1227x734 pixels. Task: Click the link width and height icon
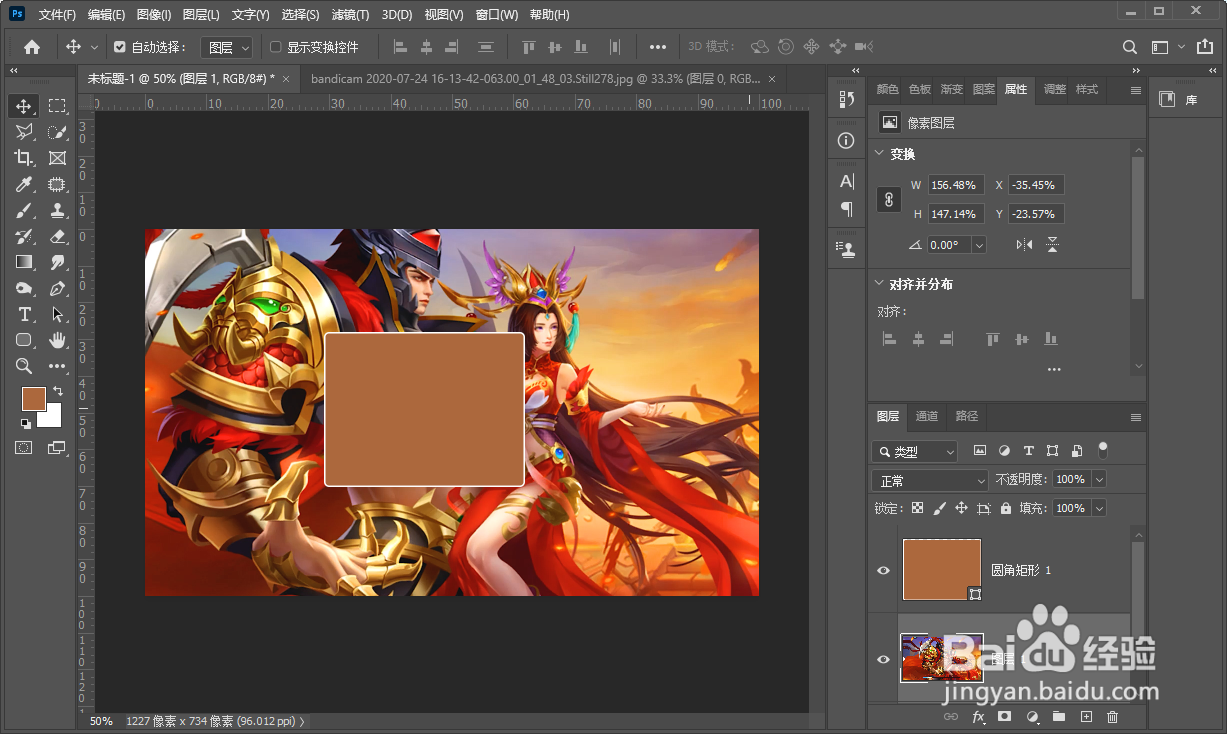pos(889,199)
